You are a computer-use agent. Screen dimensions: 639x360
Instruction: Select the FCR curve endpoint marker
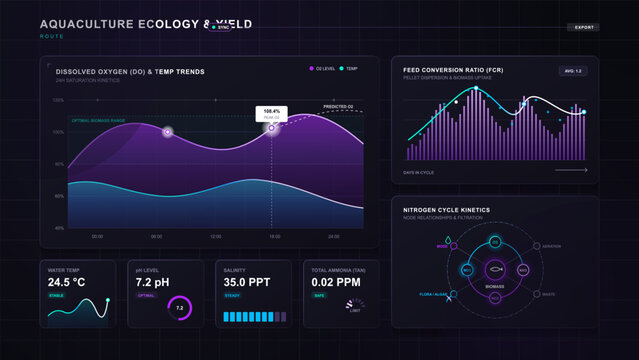pyautogui.click(x=584, y=112)
